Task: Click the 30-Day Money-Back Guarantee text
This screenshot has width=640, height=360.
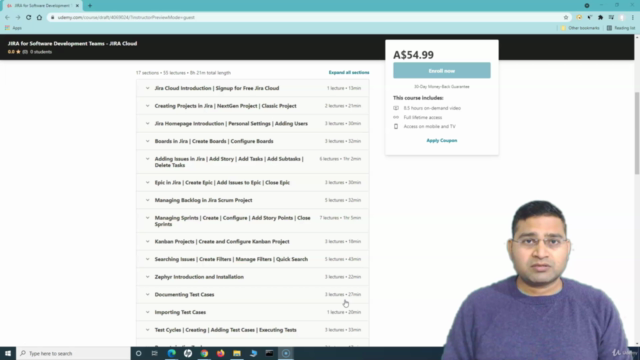Action: (x=442, y=87)
